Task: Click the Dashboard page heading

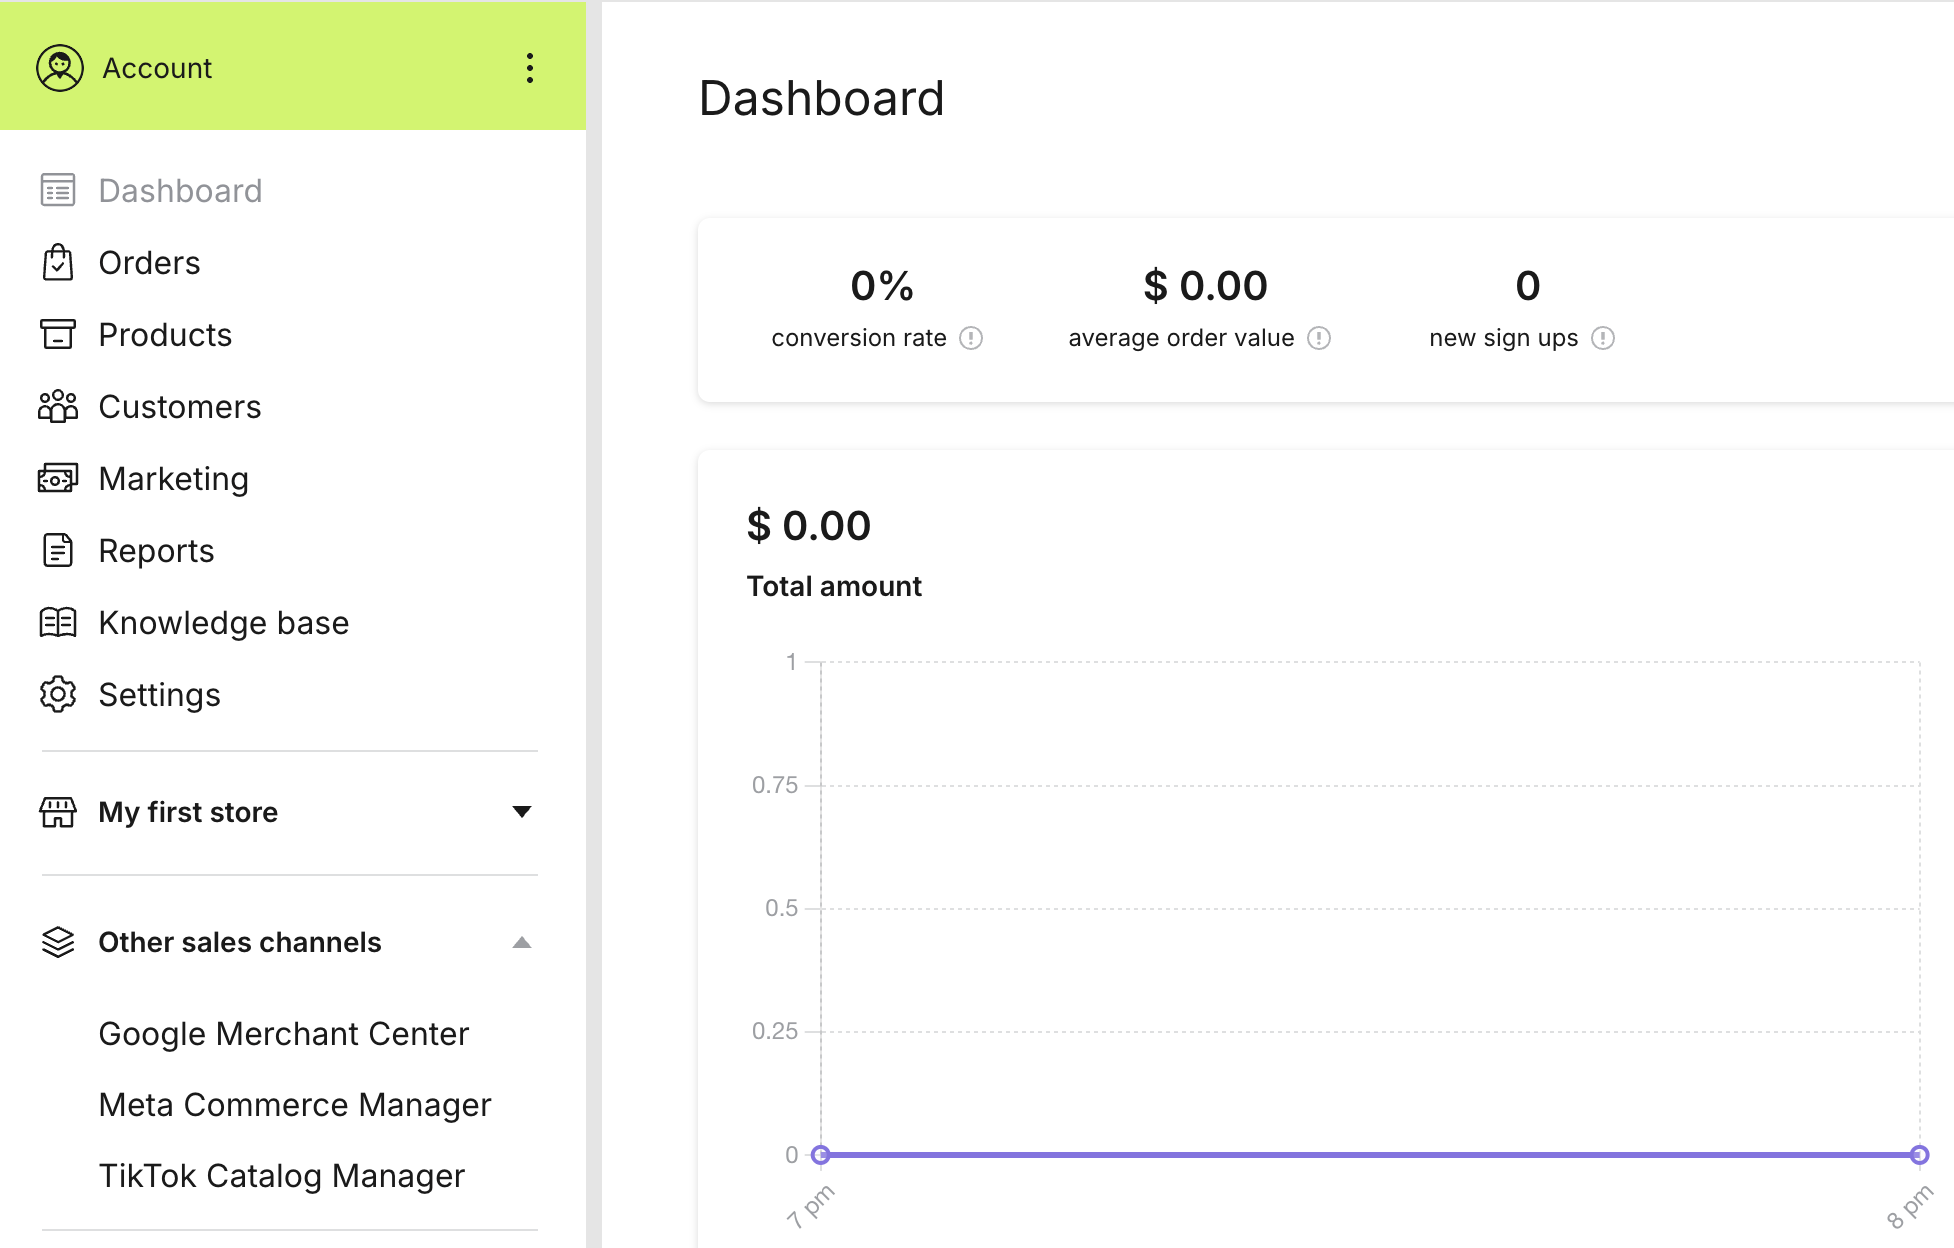Action: tap(821, 98)
